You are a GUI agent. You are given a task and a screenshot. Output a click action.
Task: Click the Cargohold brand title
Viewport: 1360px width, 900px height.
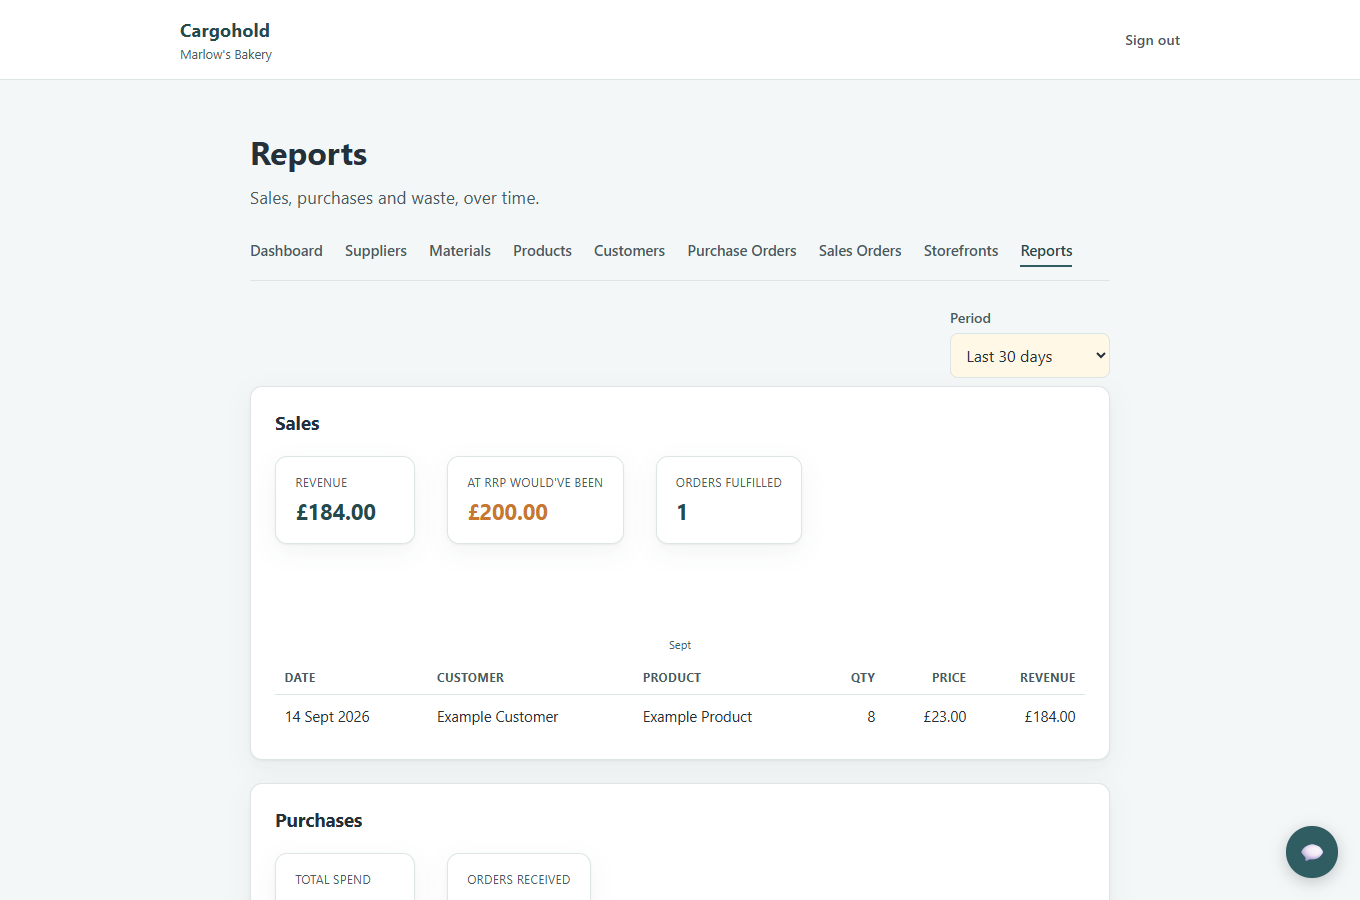pyautogui.click(x=225, y=30)
